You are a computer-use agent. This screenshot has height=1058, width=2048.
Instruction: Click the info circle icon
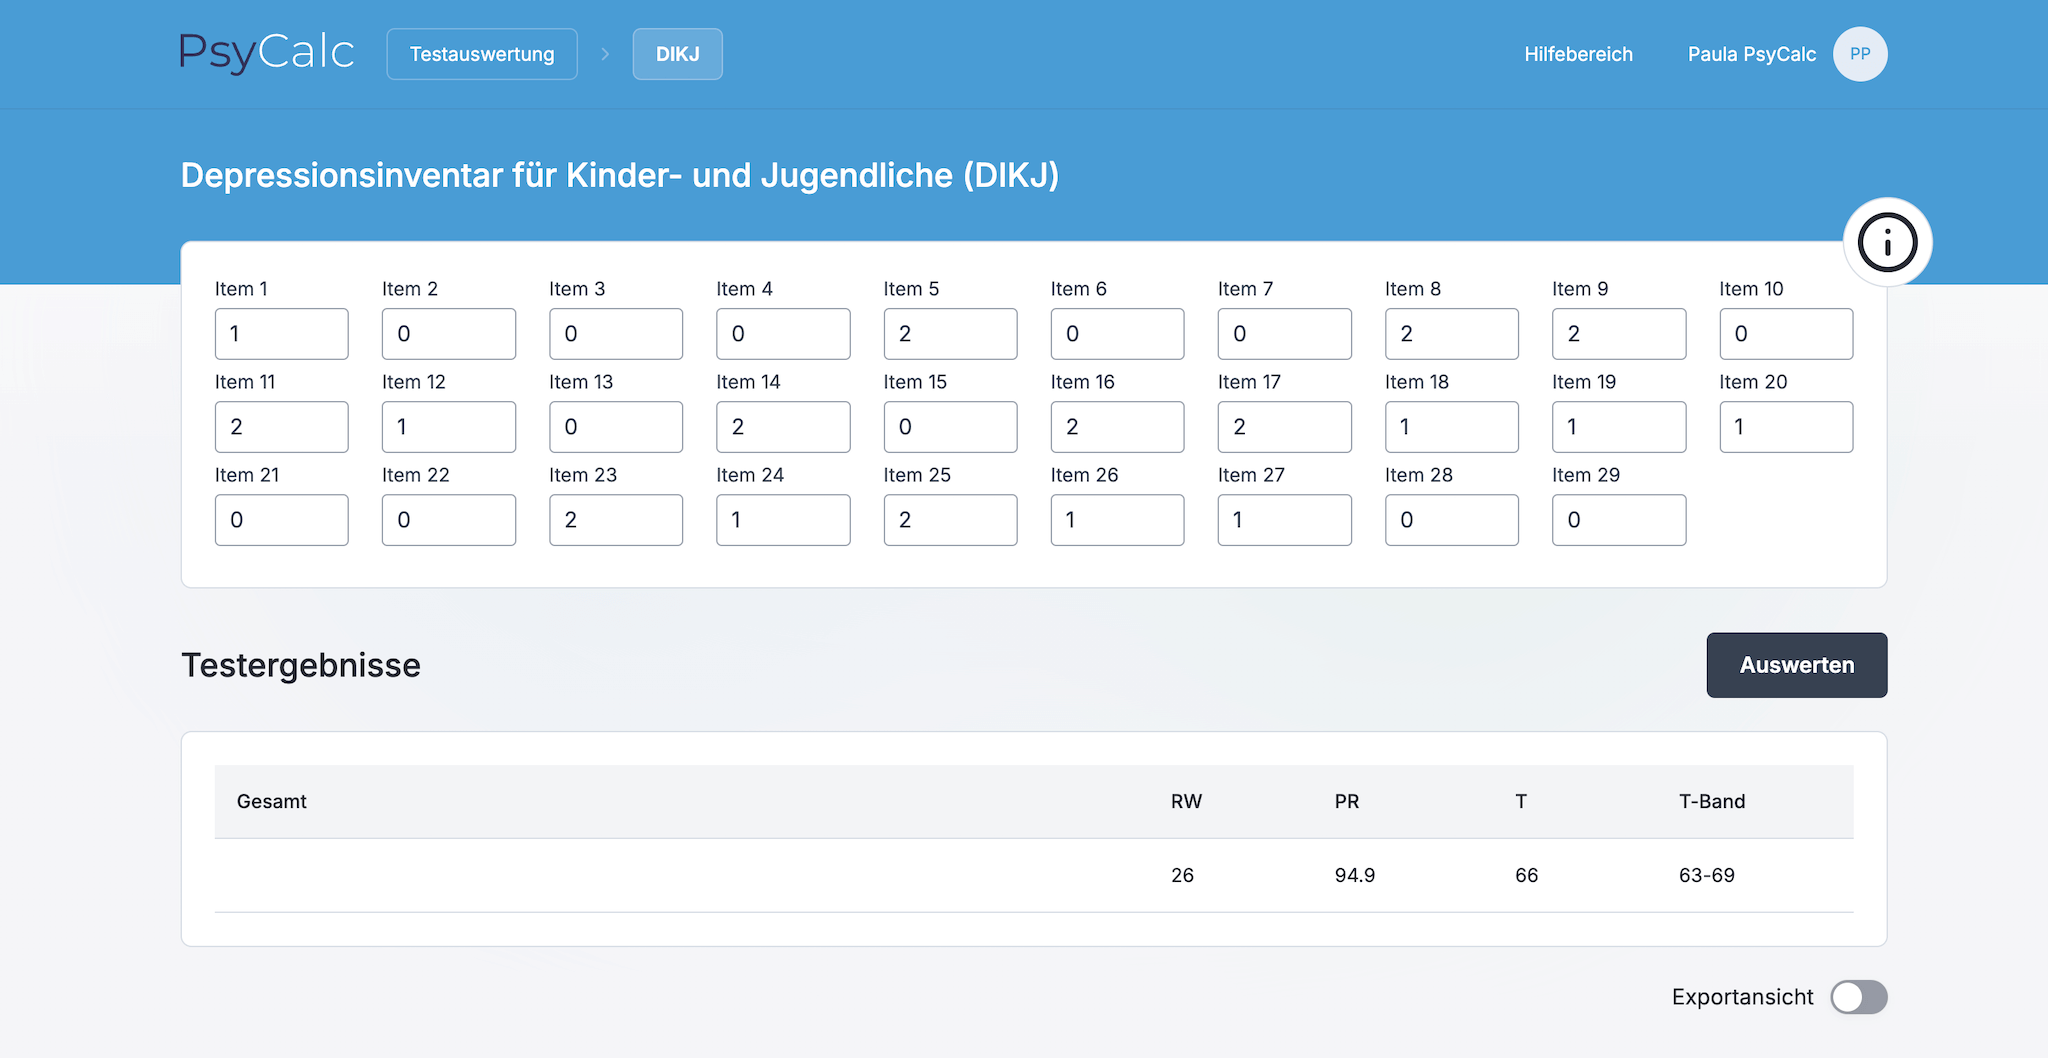pos(1887,243)
